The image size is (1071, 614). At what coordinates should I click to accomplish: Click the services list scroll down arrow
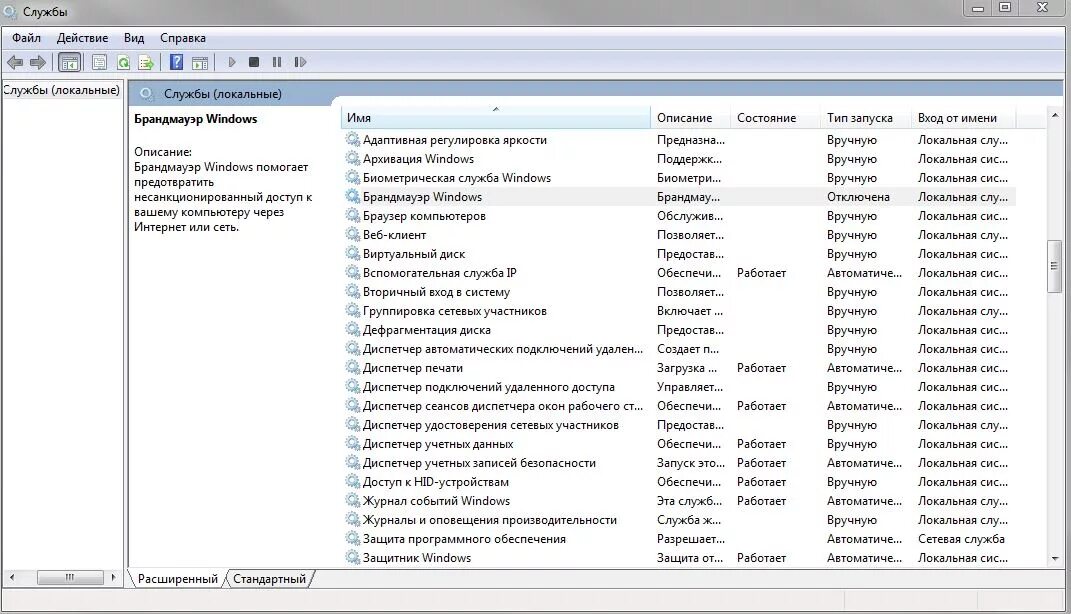click(1055, 559)
